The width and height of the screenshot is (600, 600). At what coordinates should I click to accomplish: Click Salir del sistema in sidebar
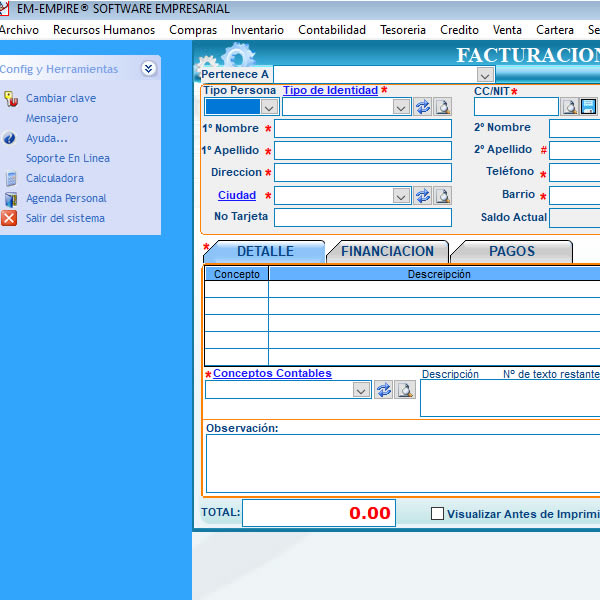(x=65, y=218)
